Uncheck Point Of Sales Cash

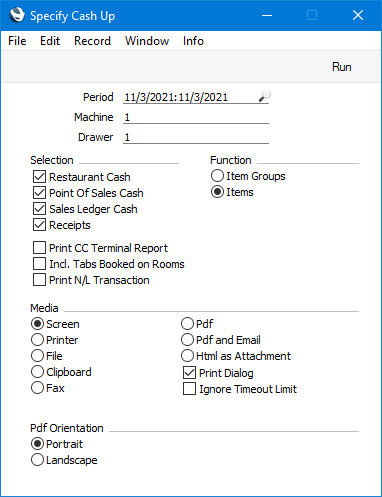pyautogui.click(x=39, y=193)
